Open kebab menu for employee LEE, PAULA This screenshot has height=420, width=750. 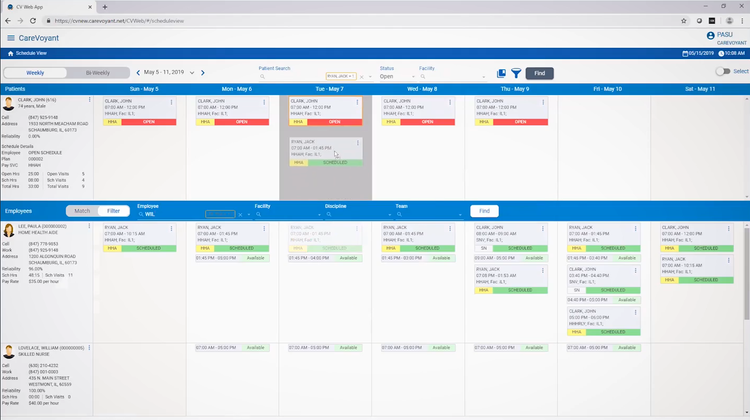point(89,226)
